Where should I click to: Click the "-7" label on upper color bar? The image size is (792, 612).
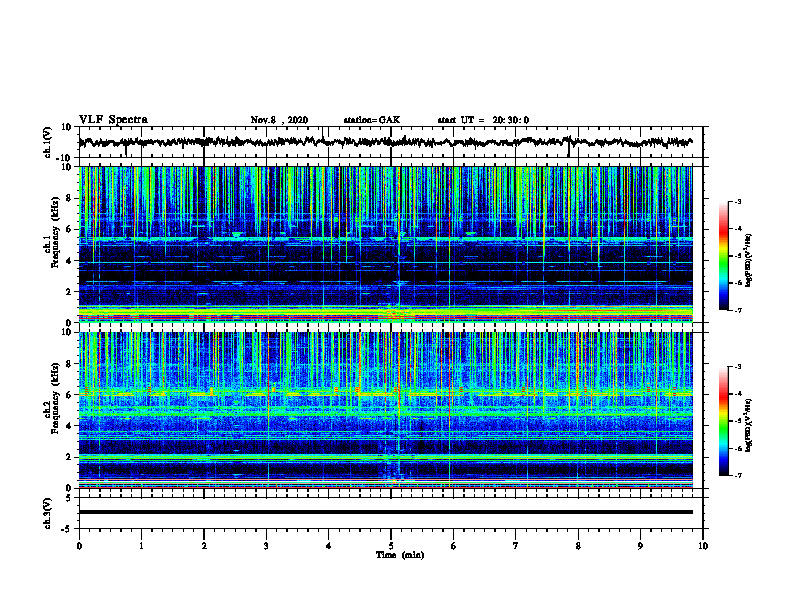738,310
